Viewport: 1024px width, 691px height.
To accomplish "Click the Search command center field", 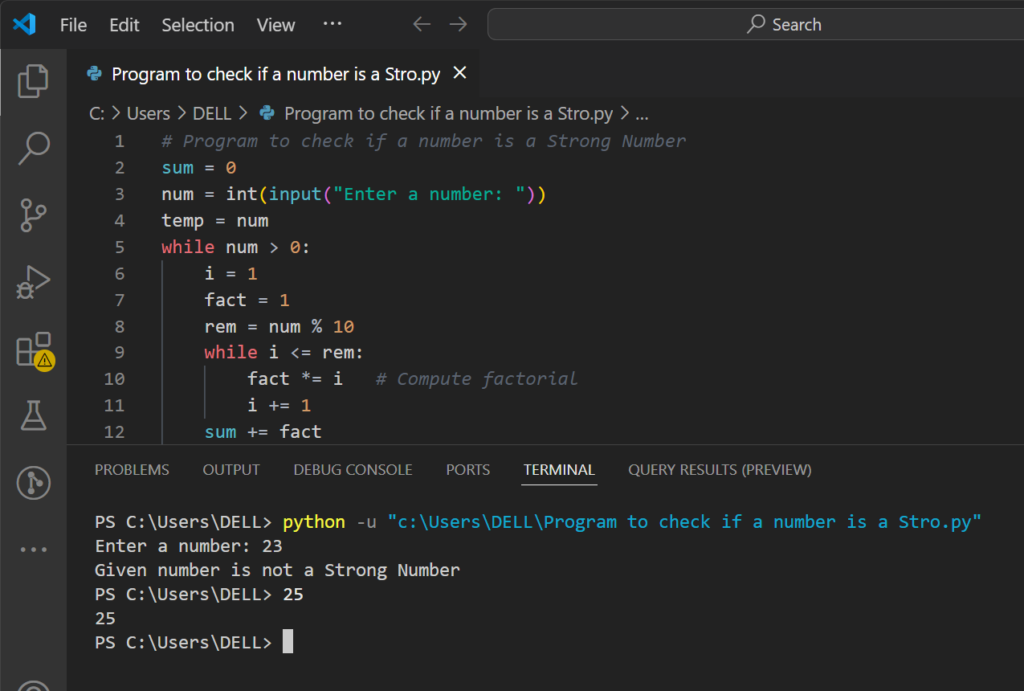I will (756, 25).
